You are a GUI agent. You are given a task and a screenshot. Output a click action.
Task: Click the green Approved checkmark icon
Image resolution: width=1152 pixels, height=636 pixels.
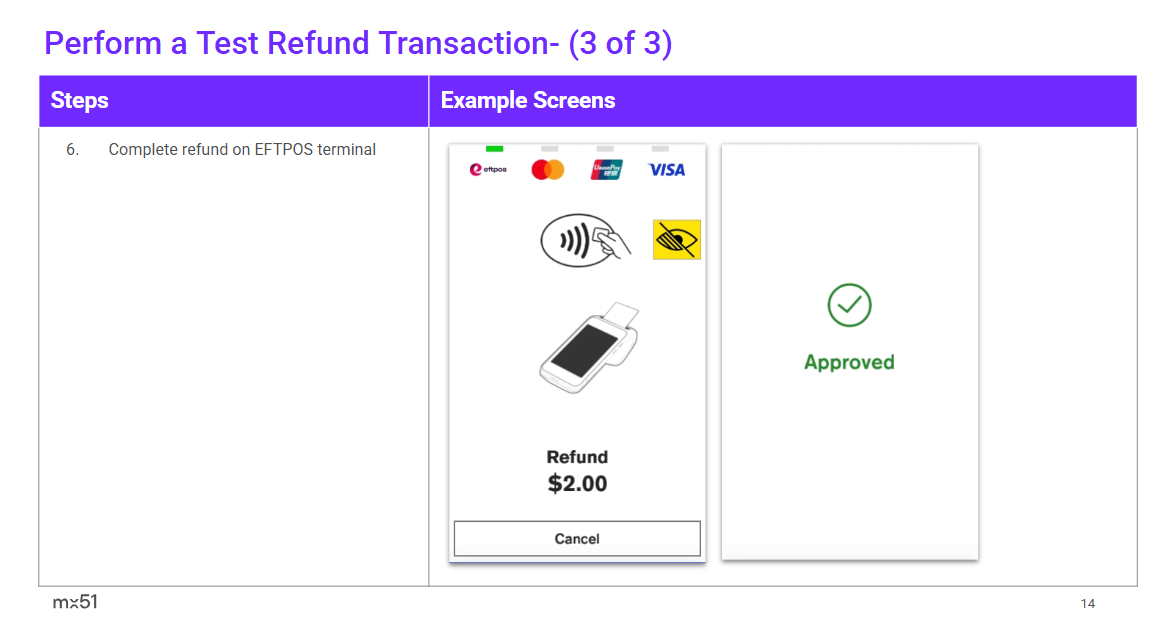click(x=849, y=305)
